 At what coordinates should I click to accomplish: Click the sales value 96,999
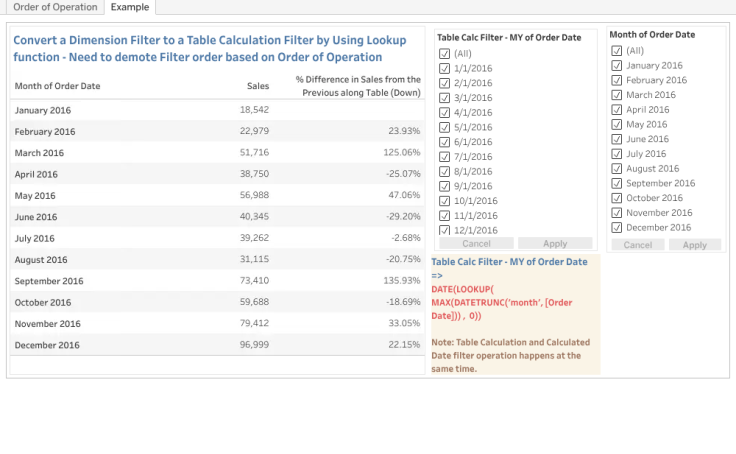click(254, 345)
